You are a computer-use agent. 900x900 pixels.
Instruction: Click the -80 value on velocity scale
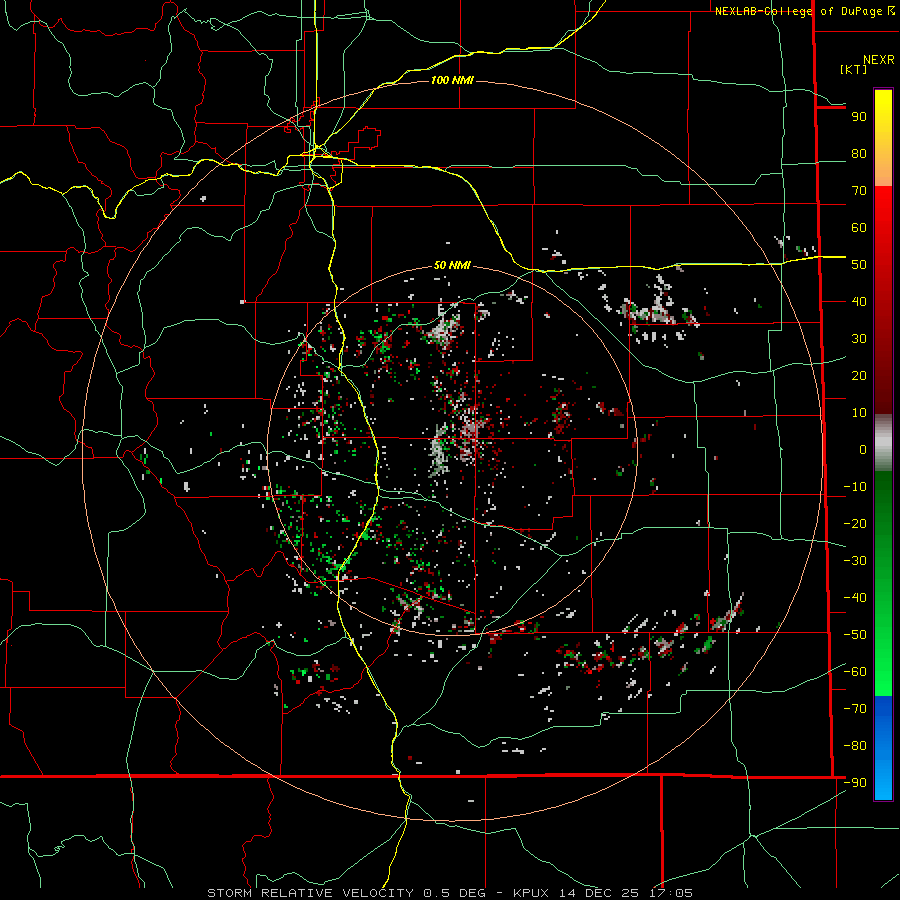(855, 746)
